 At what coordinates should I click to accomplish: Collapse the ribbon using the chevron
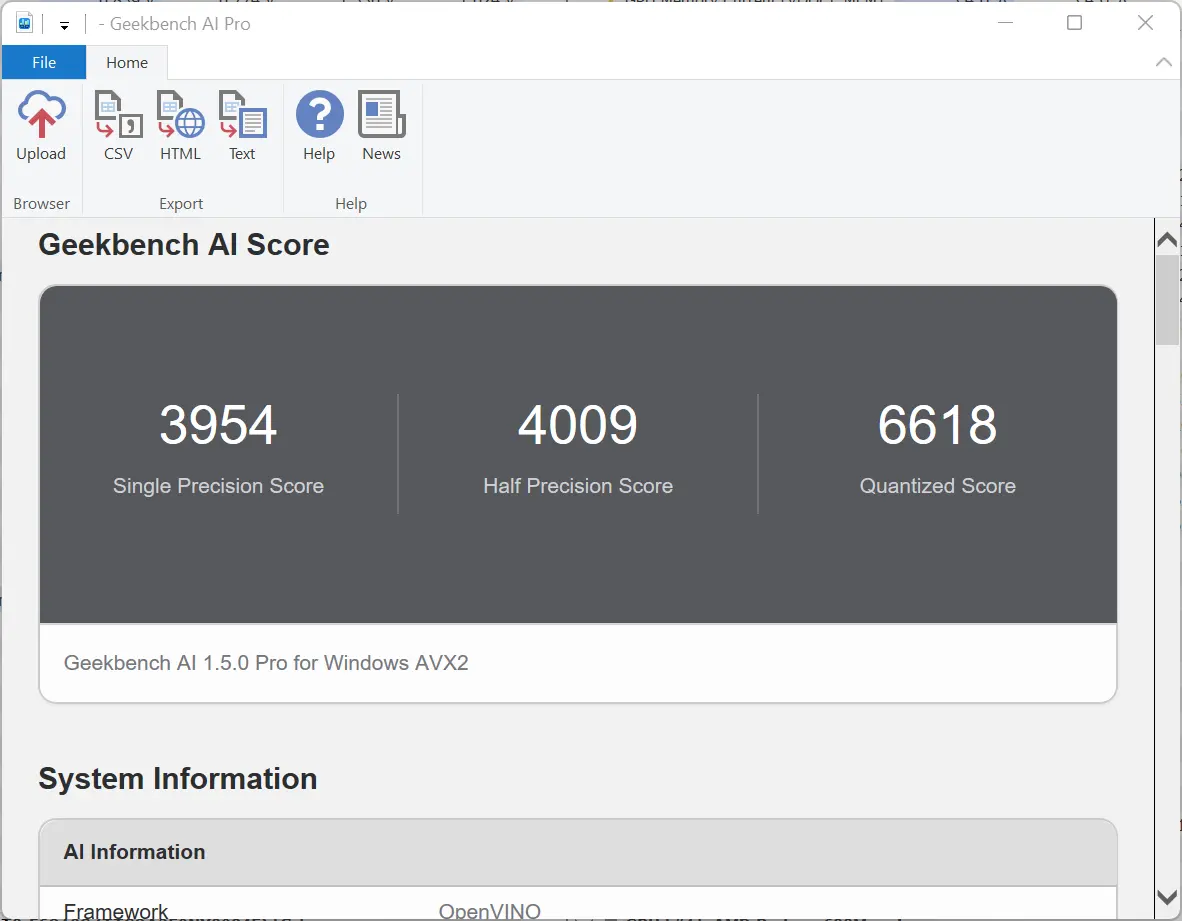point(1163,62)
